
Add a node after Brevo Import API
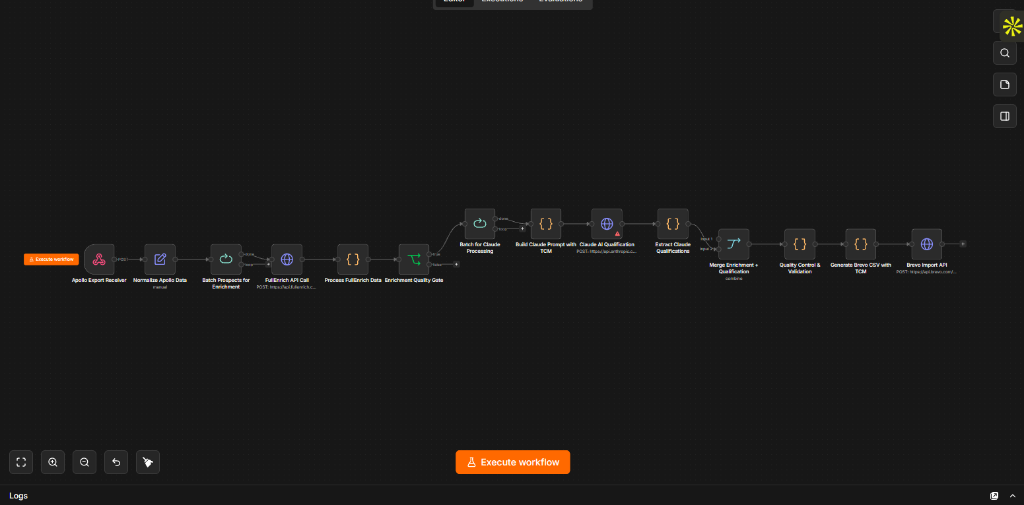pos(963,244)
